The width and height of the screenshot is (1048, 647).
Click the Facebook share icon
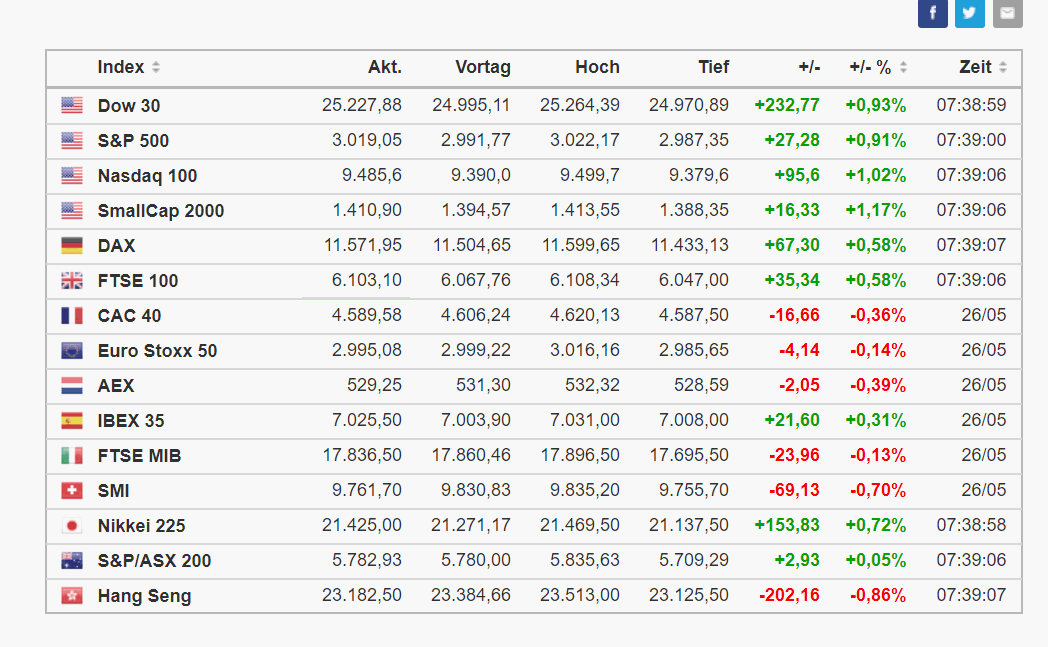932,13
